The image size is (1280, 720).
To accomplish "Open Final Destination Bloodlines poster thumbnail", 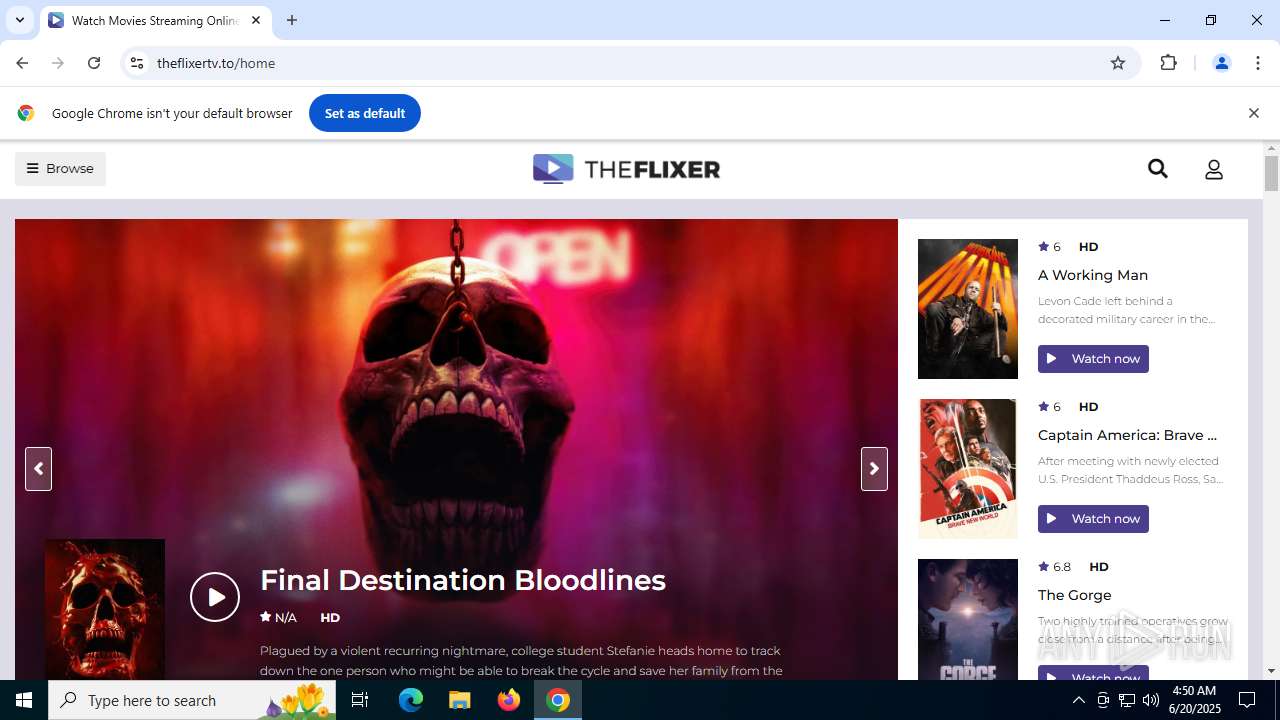I will click(x=105, y=609).
